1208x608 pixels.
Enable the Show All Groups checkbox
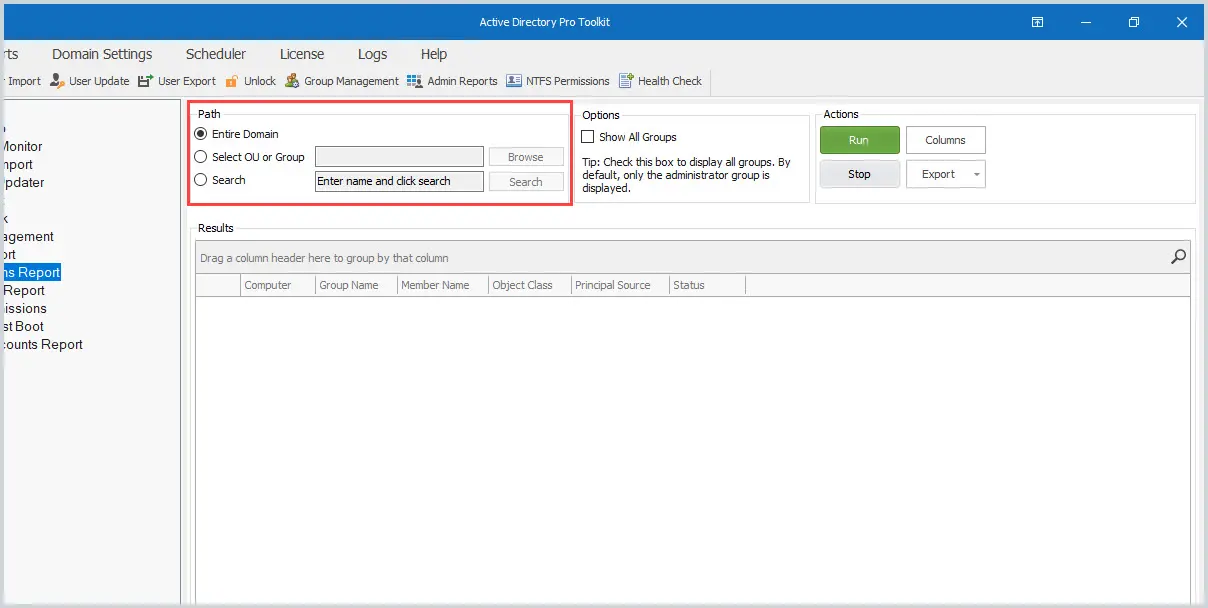coord(588,137)
